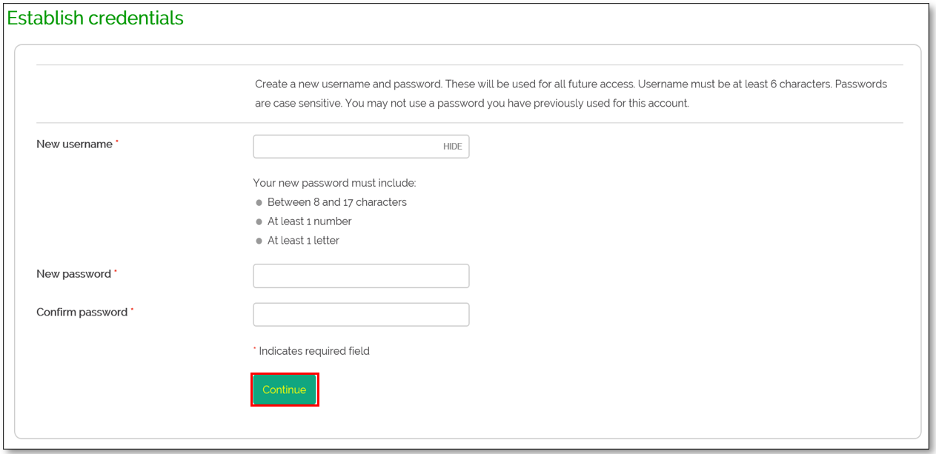Select the Confirm password text box
Screen dimensions: 936x454
click(361, 315)
